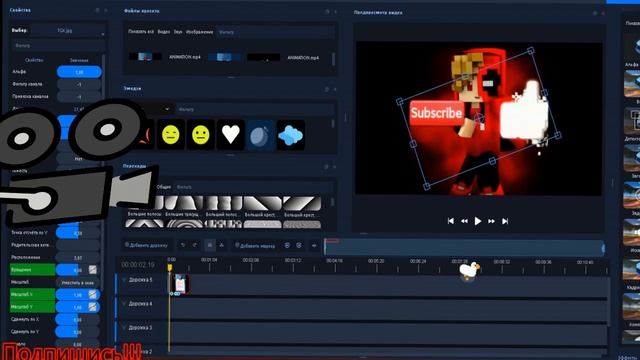Undo the last action in timeline toolbar
Screen dimensions: 640x360
click(x=183, y=245)
